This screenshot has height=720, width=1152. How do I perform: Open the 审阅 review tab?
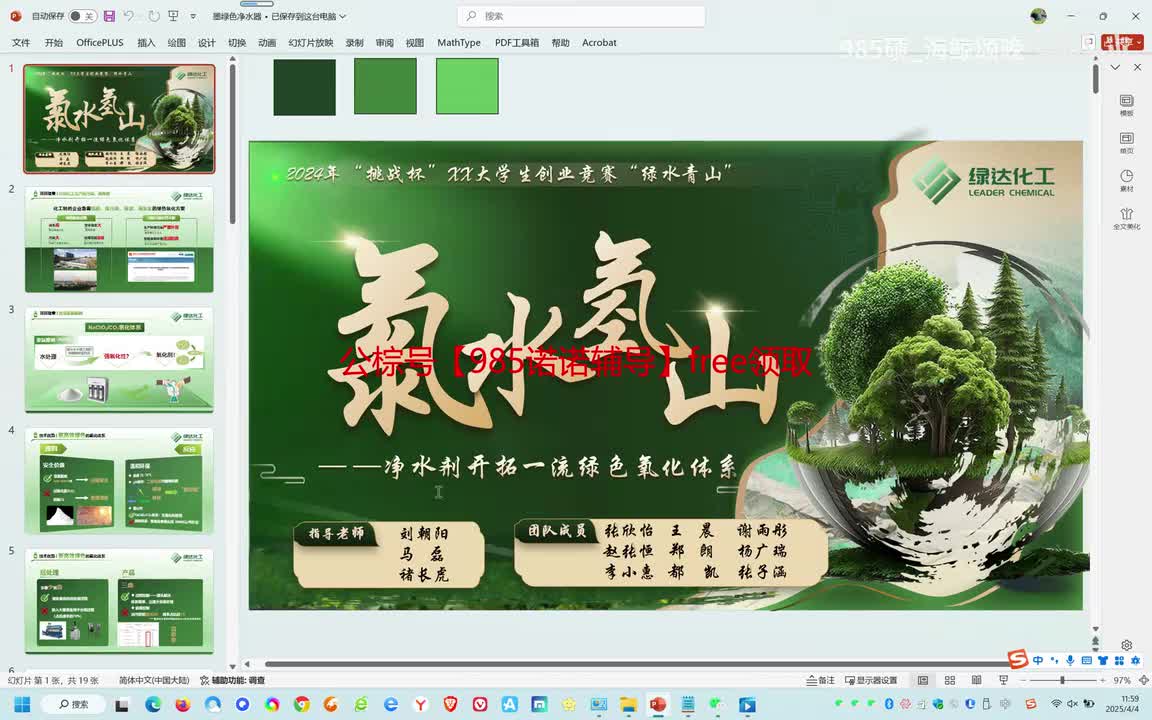tap(384, 43)
